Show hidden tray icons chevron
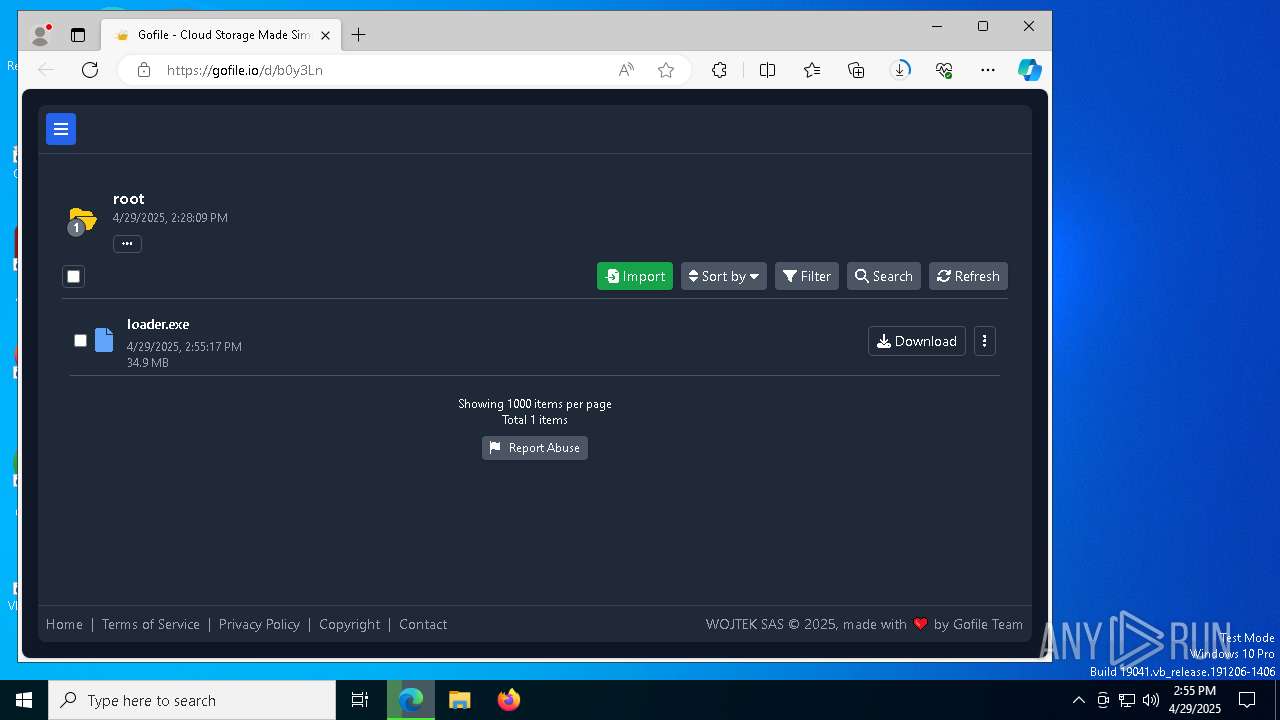1280x720 pixels. click(x=1078, y=700)
